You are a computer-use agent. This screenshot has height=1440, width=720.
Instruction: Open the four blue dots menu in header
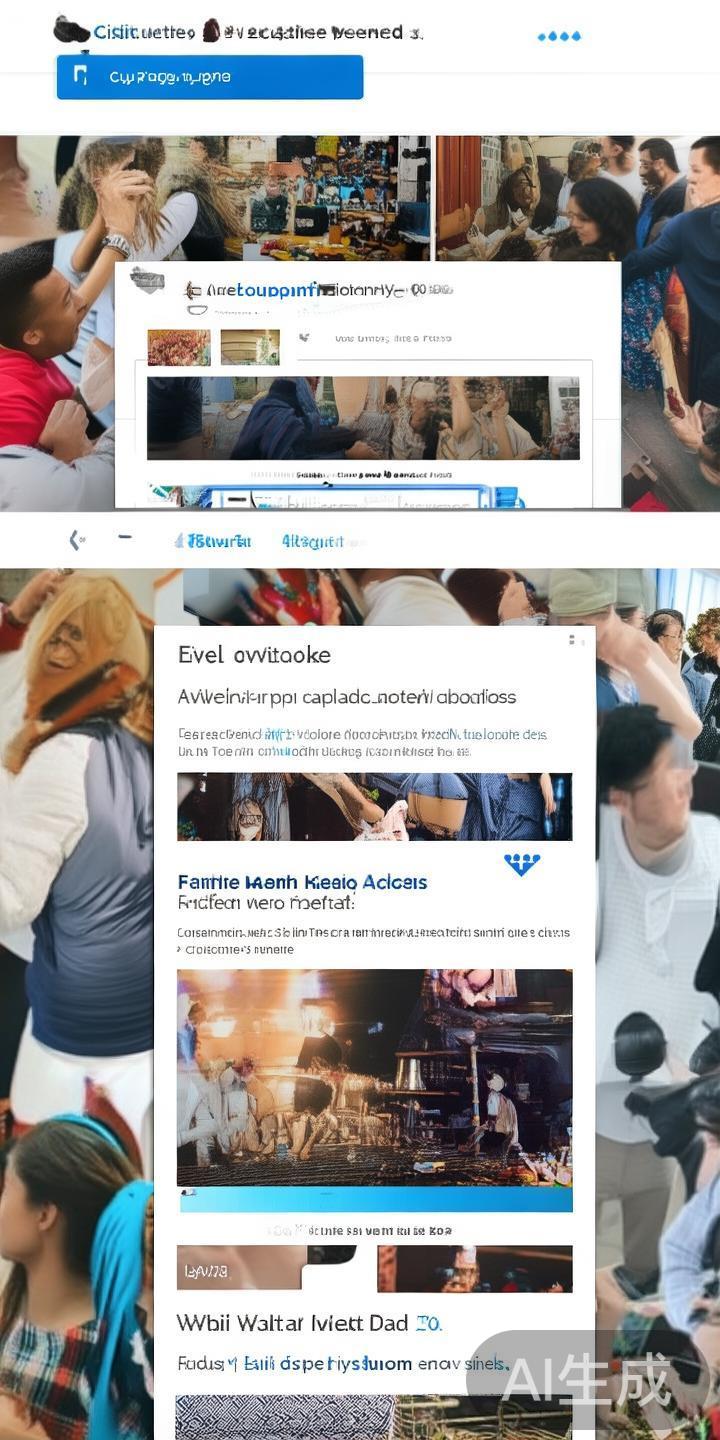(559, 36)
